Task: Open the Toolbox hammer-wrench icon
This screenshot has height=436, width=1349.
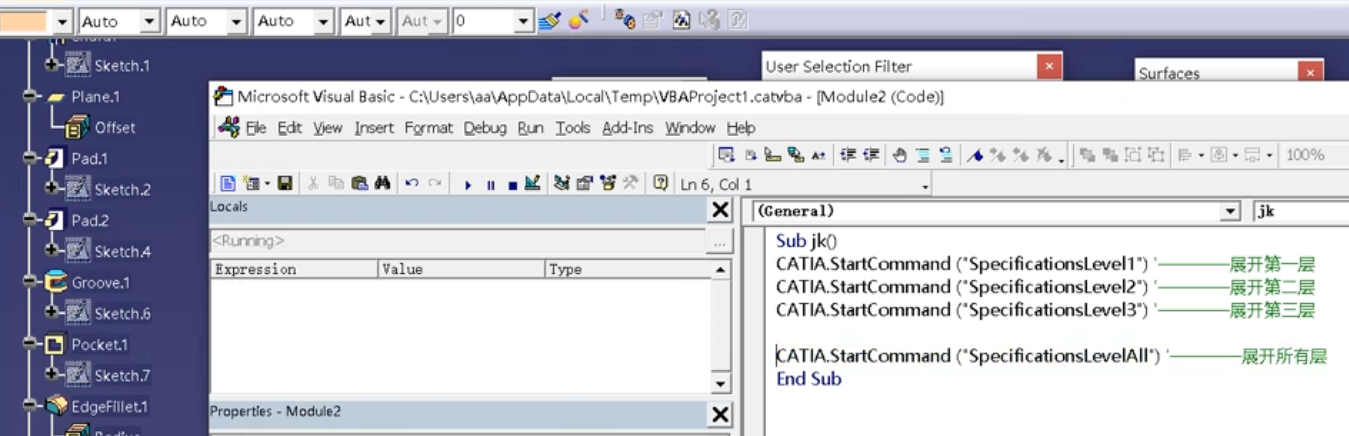Action: (630, 183)
